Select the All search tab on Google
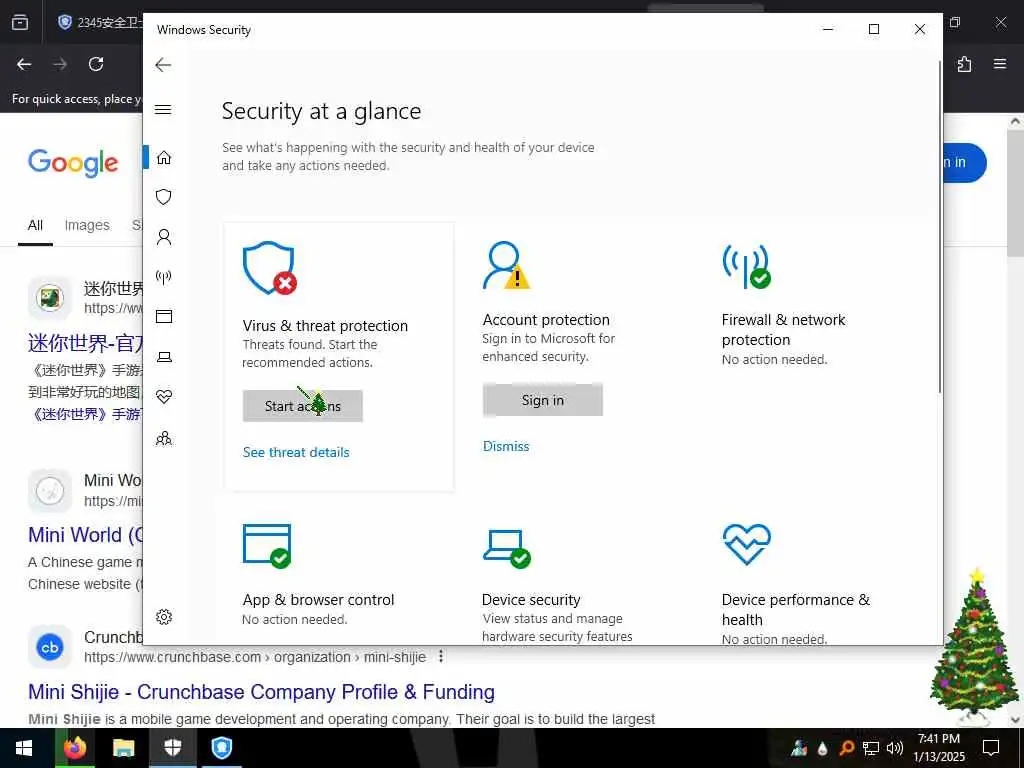 pos(35,225)
